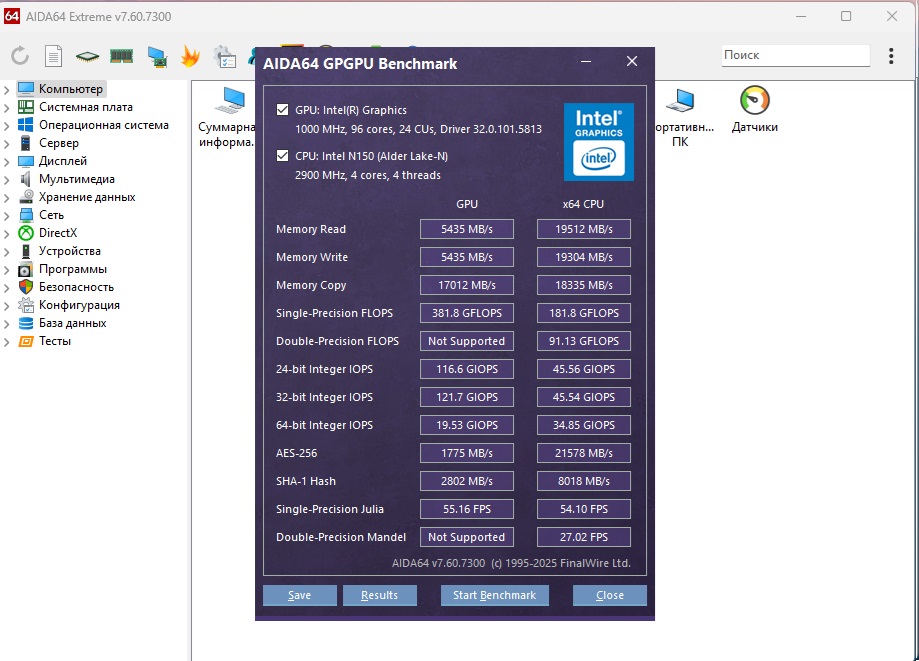This screenshot has height=661, width=919.
Task: Click GPU Memory Copy value 17012 MB/s
Action: click(467, 285)
